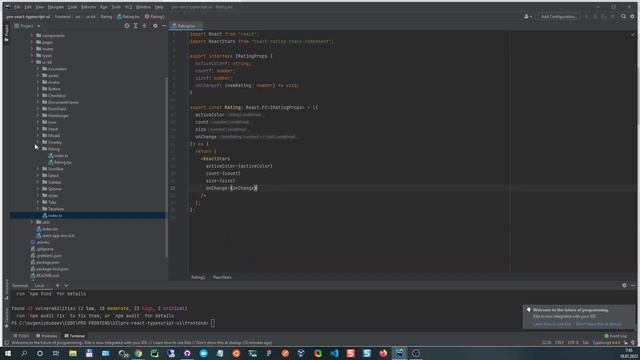This screenshot has height=360, width=640.
Task: Click the CRLF line separator in status bar
Action: click(x=559, y=342)
